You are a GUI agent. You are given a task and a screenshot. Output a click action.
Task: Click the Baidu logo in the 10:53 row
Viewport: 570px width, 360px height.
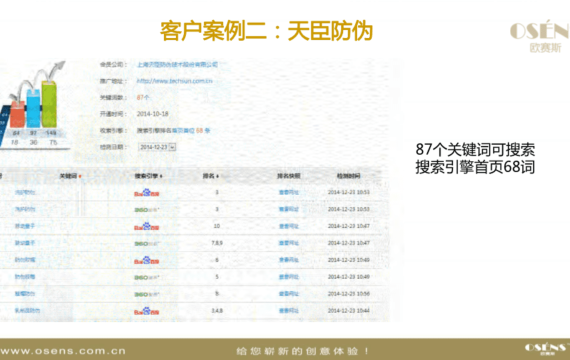(146, 192)
